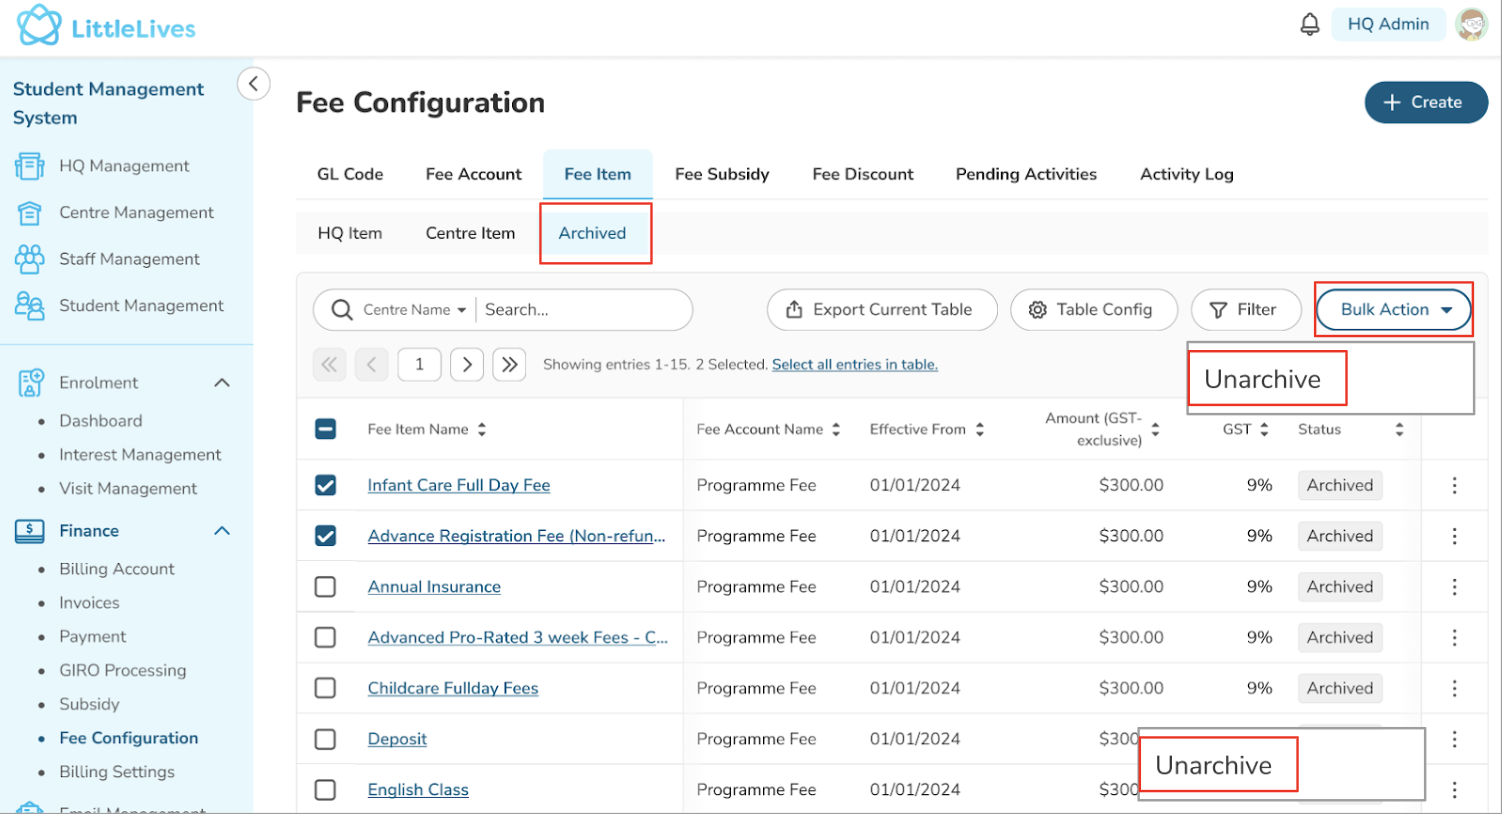Click the Search input field
The image size is (1502, 814).
click(x=580, y=310)
